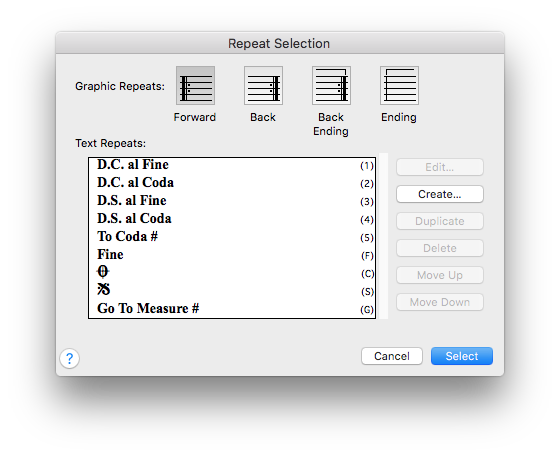Click the Create... button
This screenshot has height=456, width=560.
pyautogui.click(x=440, y=194)
